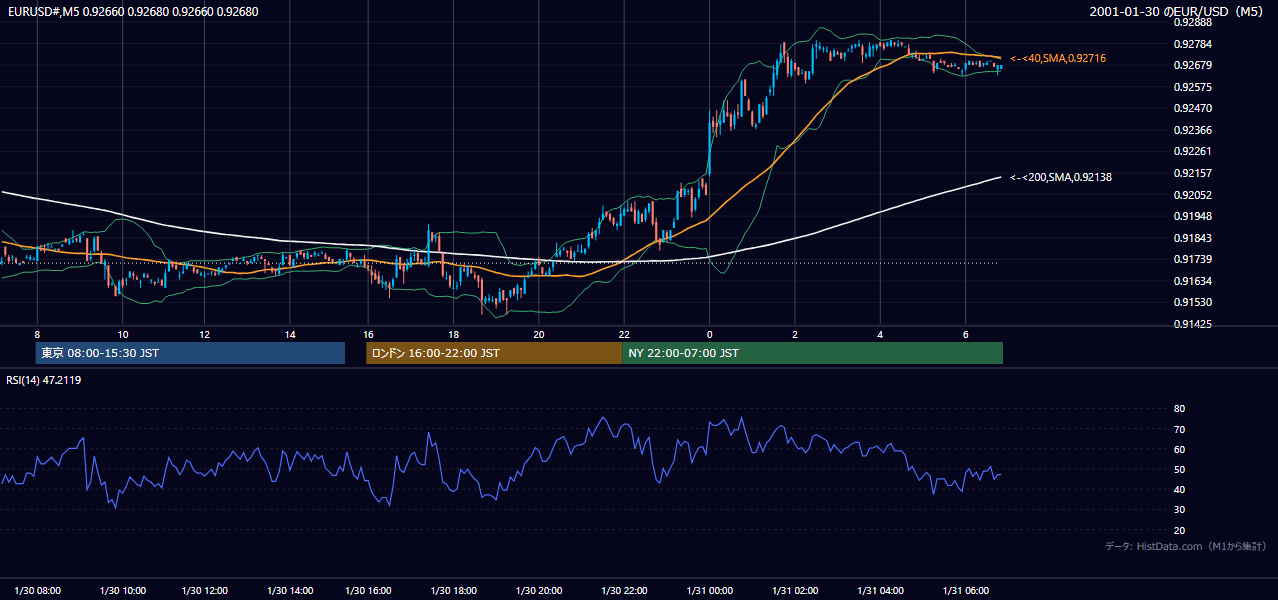This screenshot has width=1278, height=600.
Task: Click hour tick 10 under price chart
Action: 122,334
